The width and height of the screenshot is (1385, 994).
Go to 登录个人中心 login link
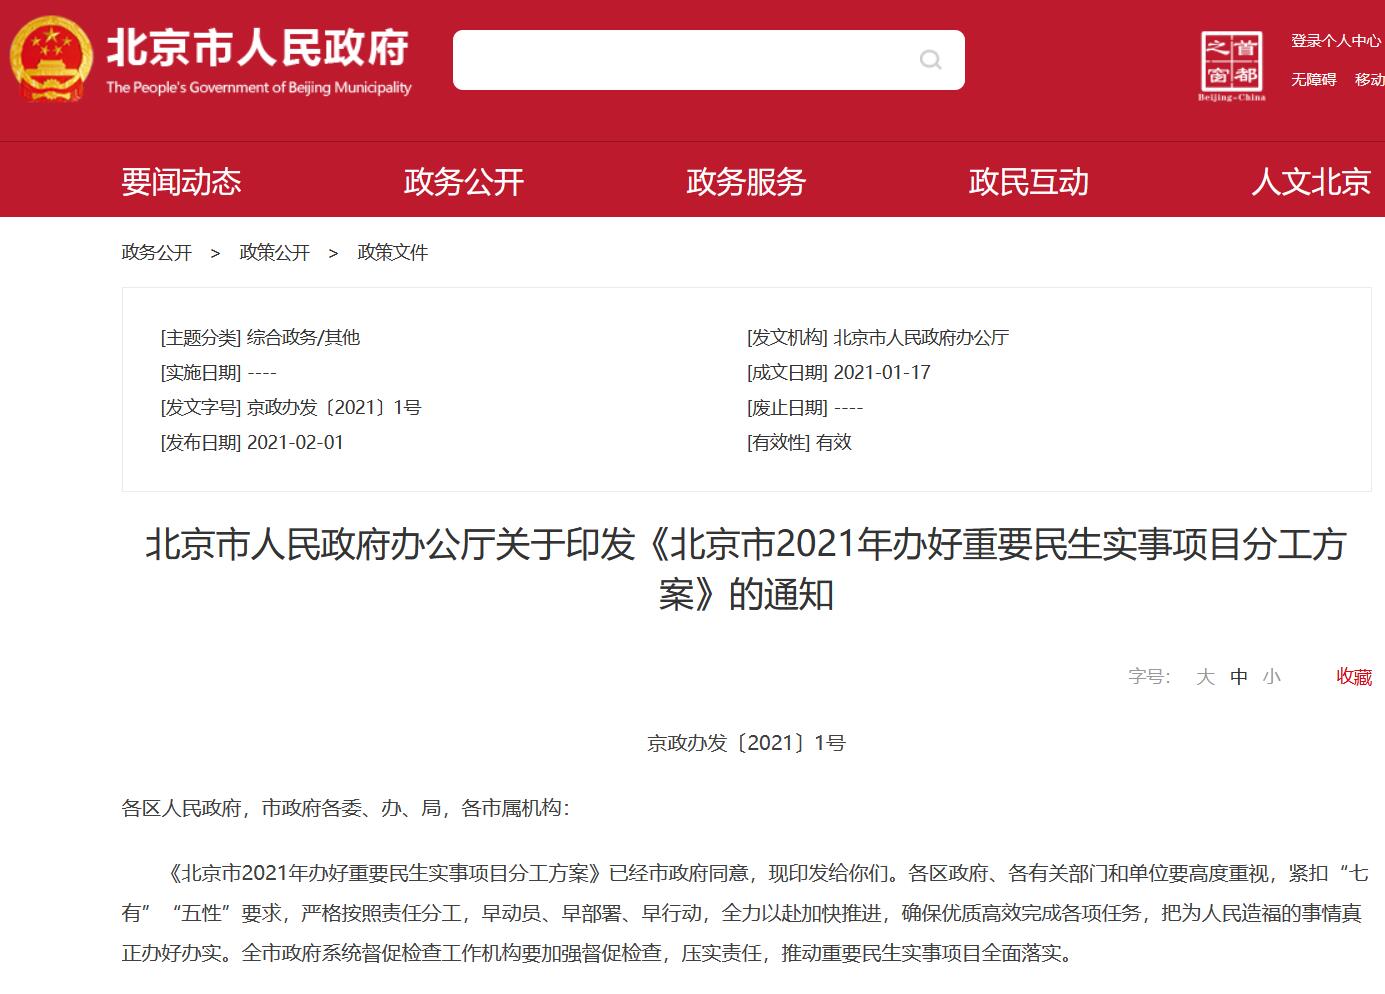coord(1336,41)
